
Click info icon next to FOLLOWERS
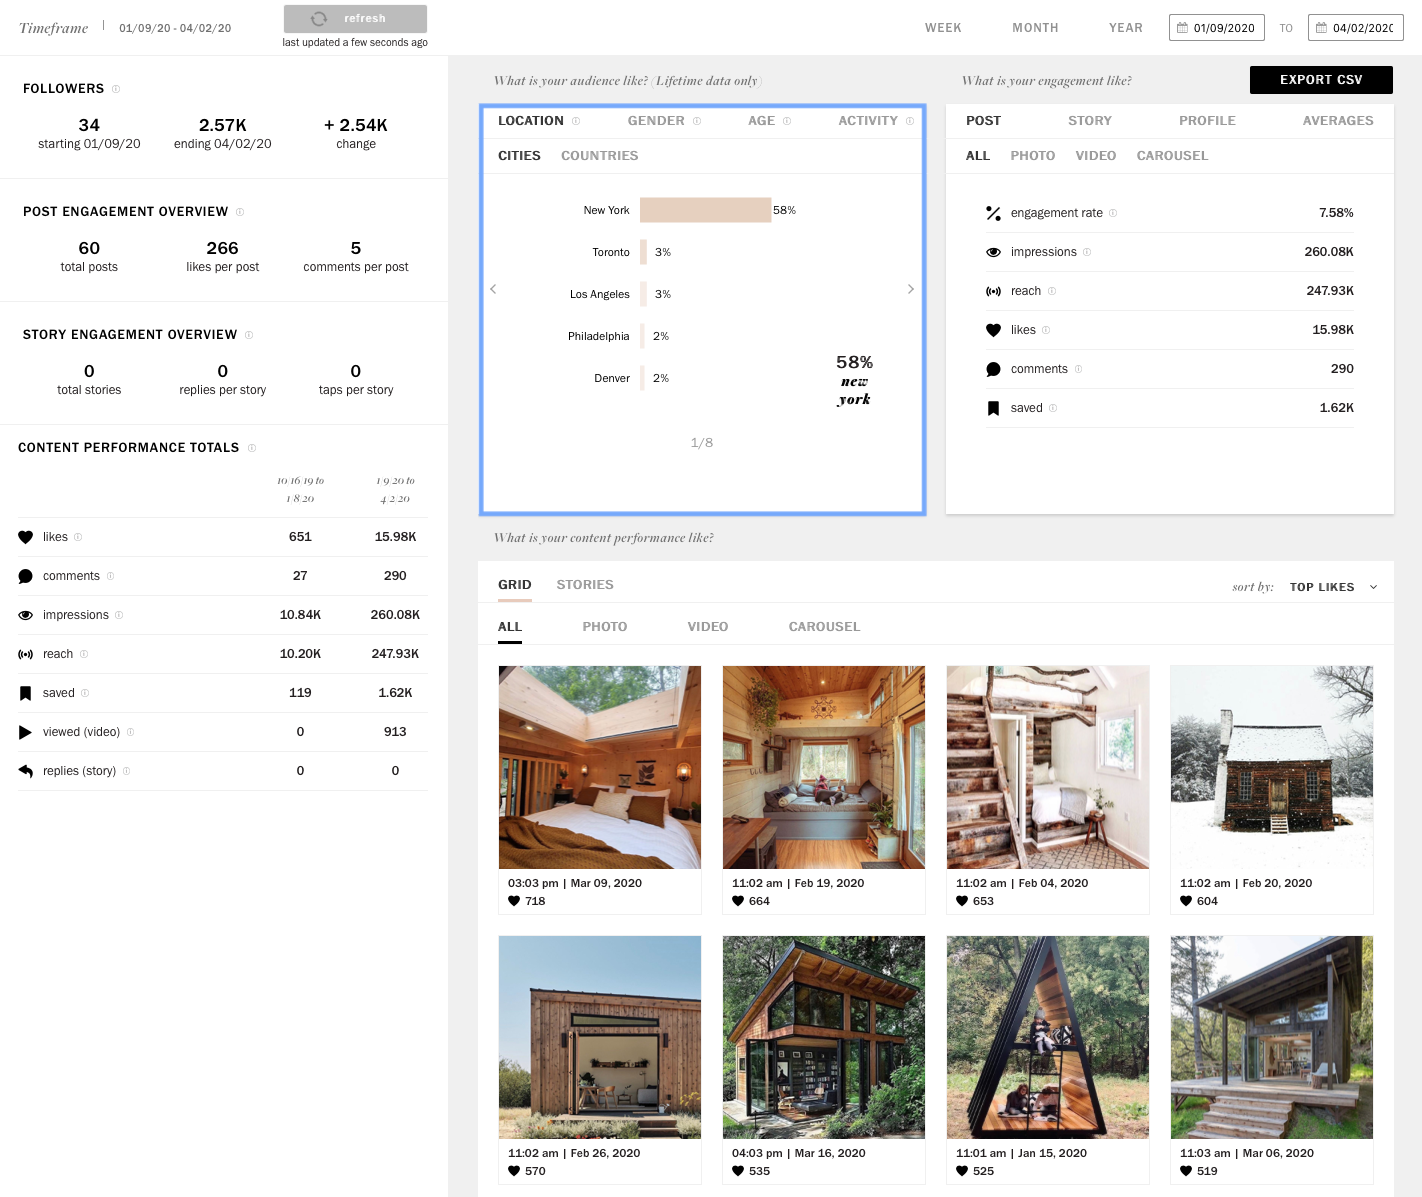(x=116, y=89)
